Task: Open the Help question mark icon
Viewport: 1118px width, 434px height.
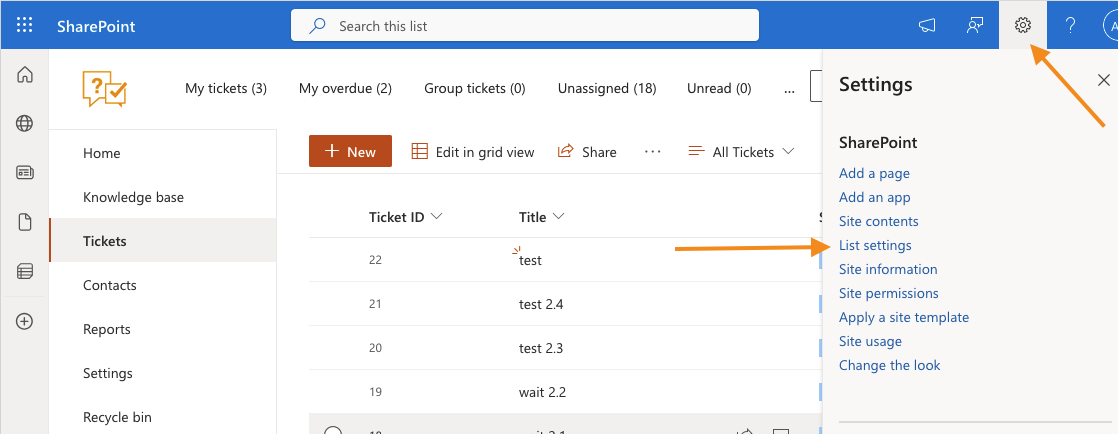Action: (x=1070, y=25)
